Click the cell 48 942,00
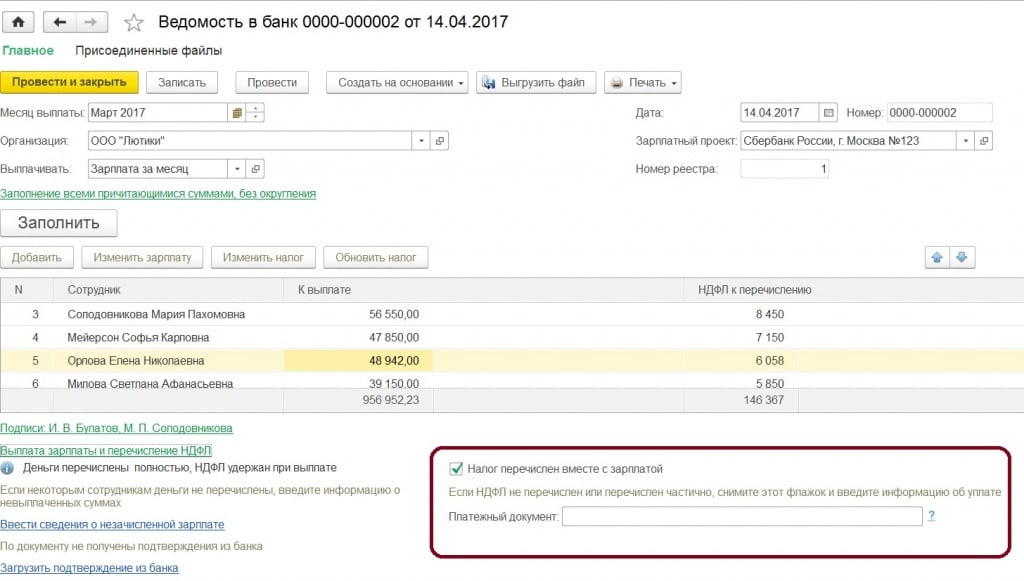 [x=358, y=360]
